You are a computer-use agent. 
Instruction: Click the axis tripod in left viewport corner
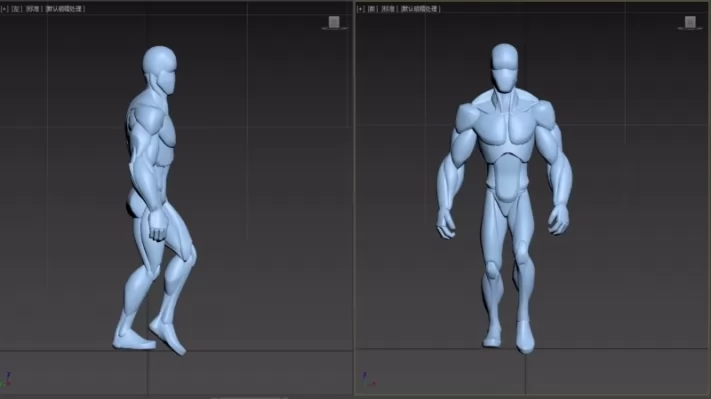[6, 380]
